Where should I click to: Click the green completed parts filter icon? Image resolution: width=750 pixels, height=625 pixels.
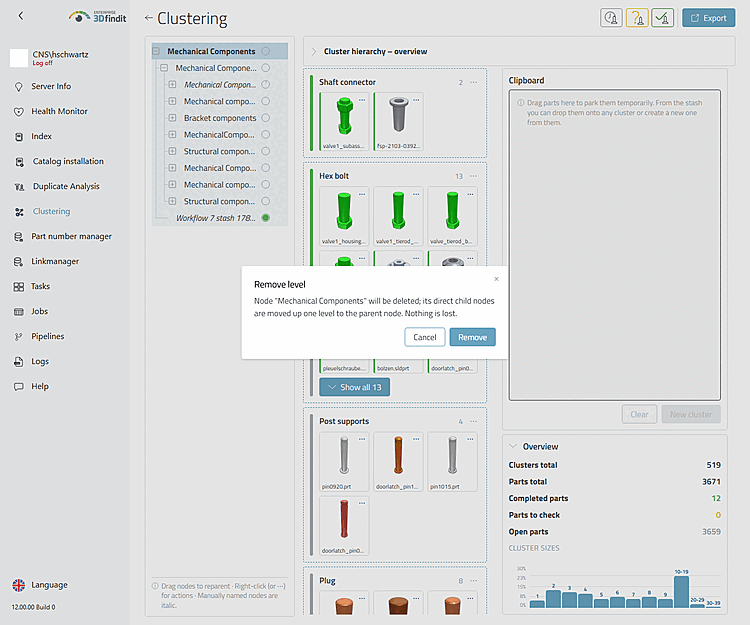point(662,18)
